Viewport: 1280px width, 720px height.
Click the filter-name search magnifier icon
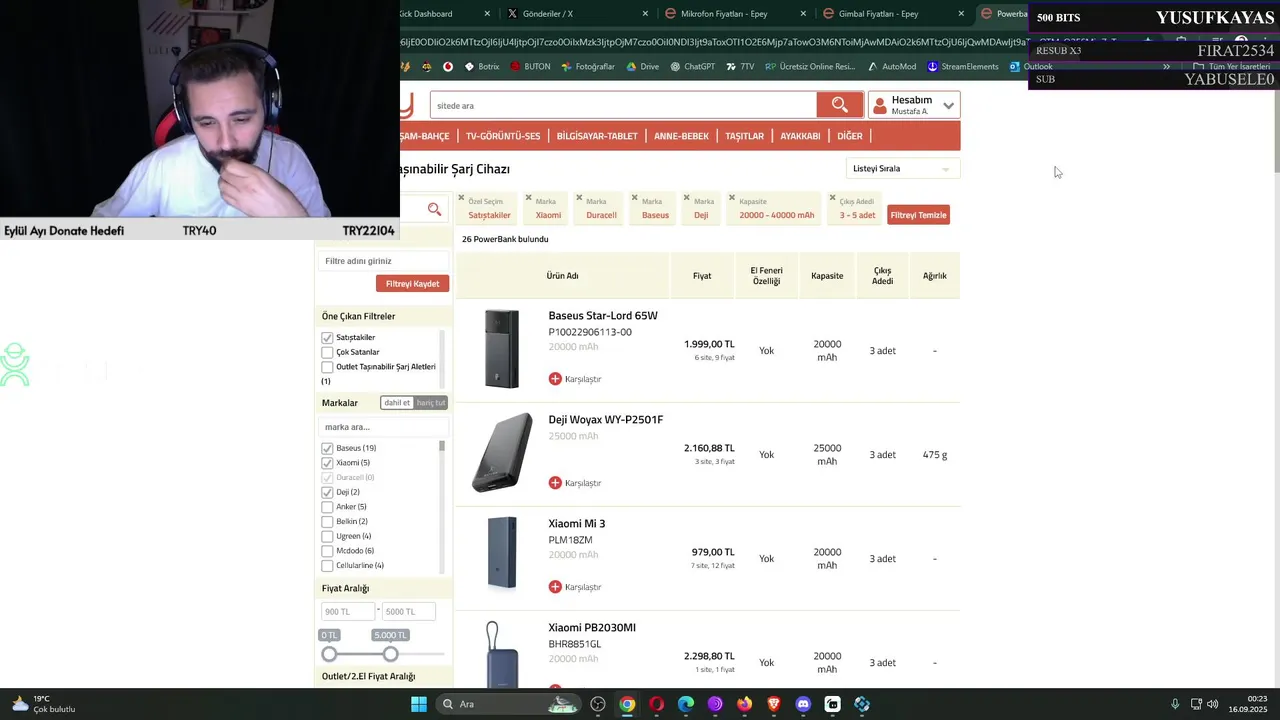434,209
